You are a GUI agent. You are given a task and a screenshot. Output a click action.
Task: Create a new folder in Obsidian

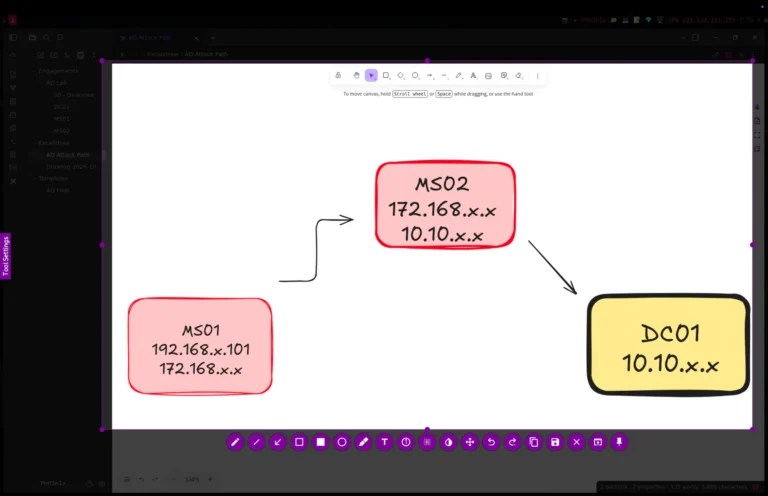coord(54,55)
